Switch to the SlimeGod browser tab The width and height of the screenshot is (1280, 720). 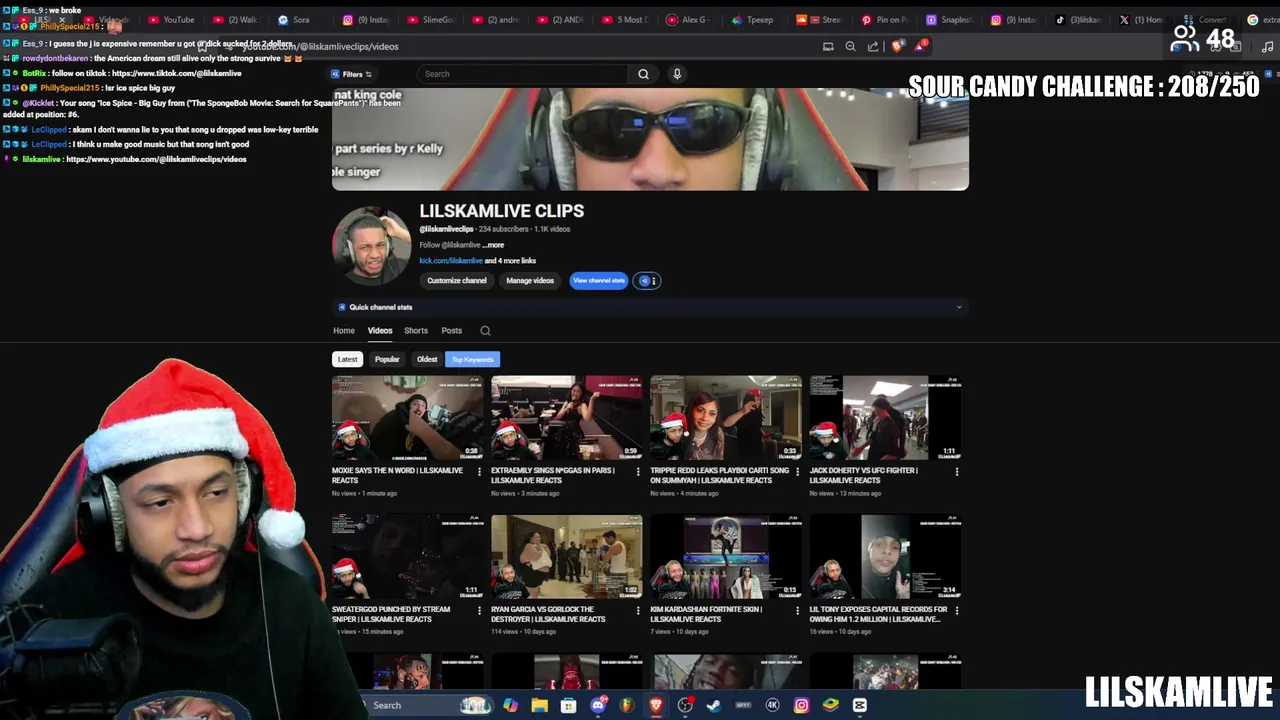(430, 20)
